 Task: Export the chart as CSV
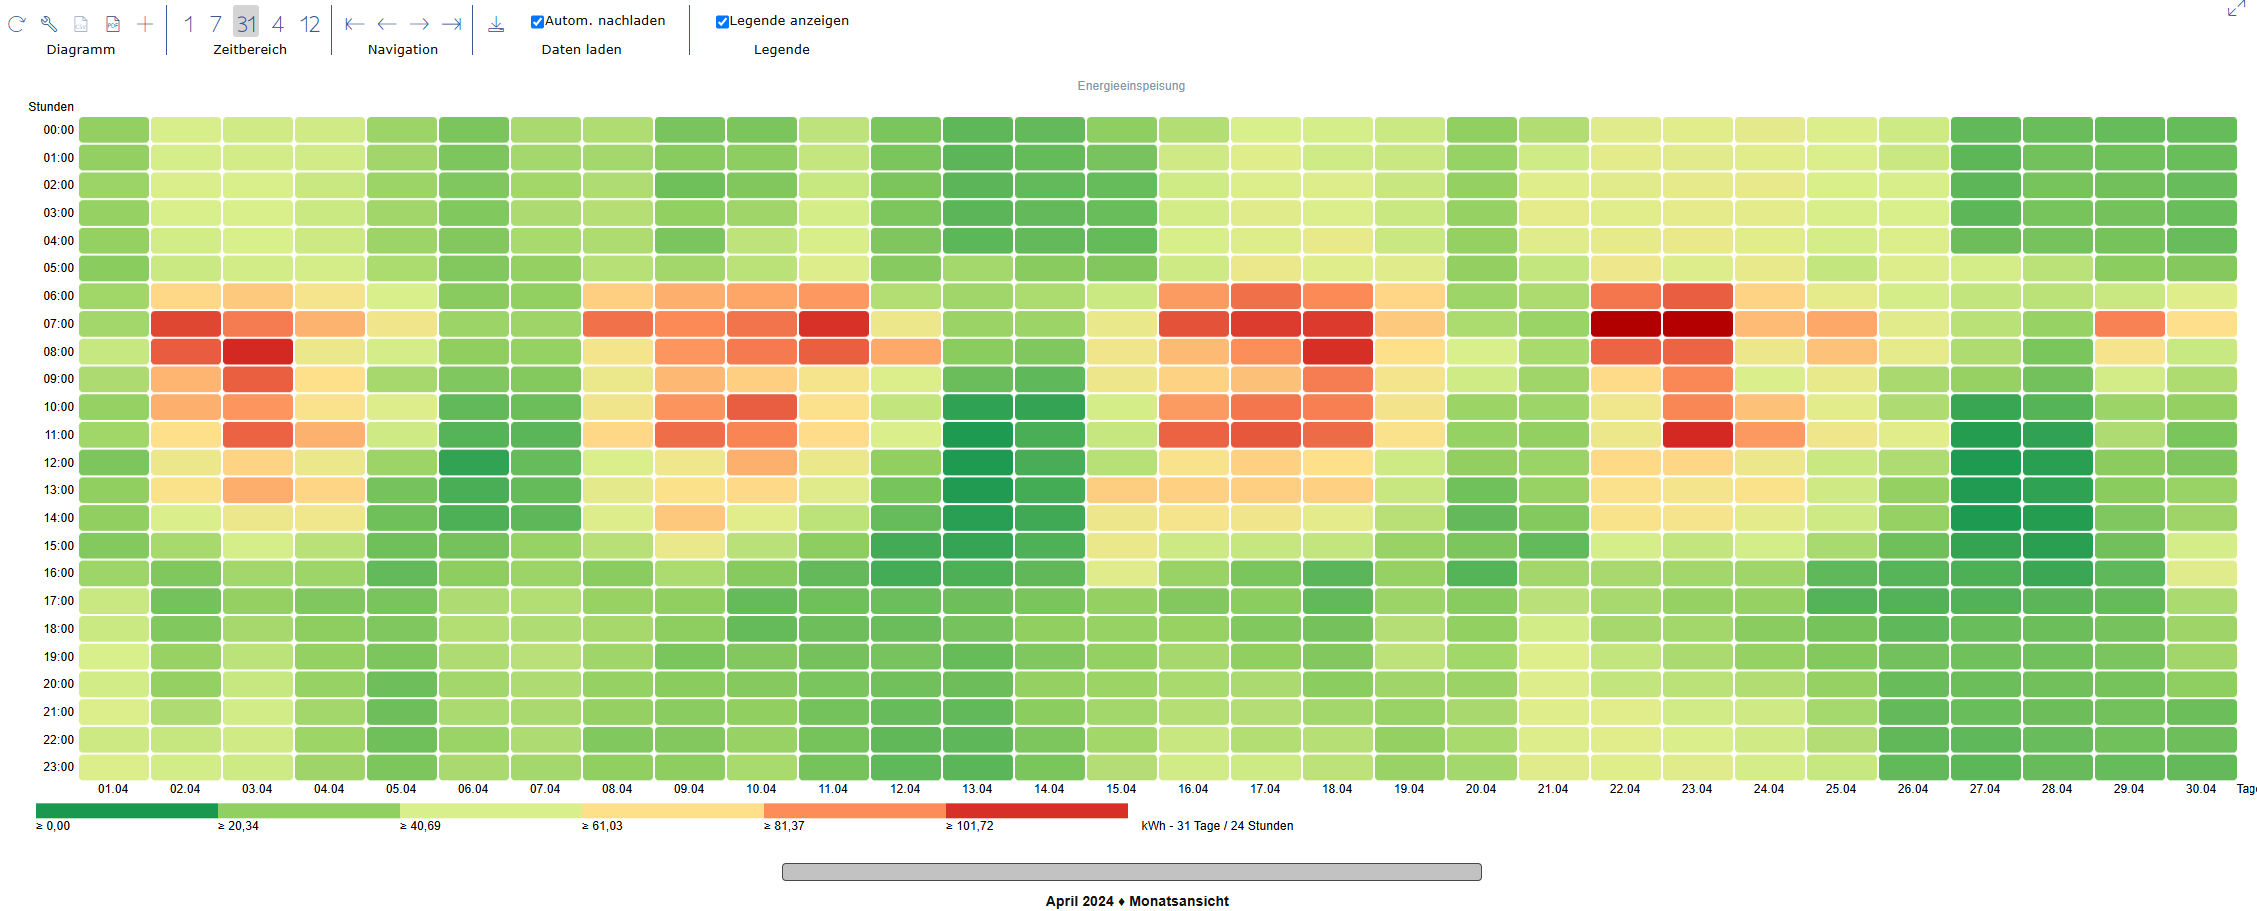click(x=80, y=23)
